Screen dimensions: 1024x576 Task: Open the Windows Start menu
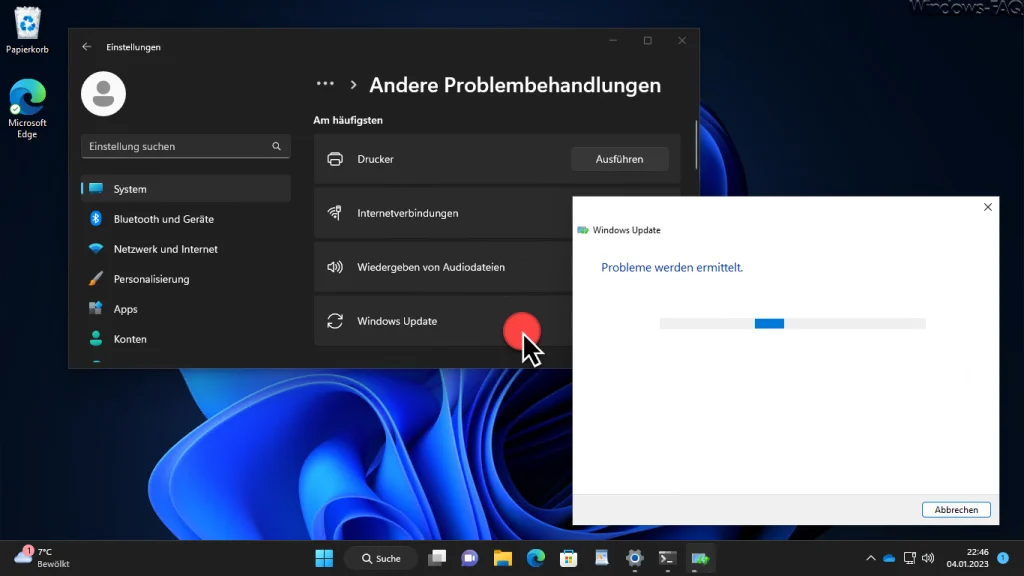[x=324, y=558]
